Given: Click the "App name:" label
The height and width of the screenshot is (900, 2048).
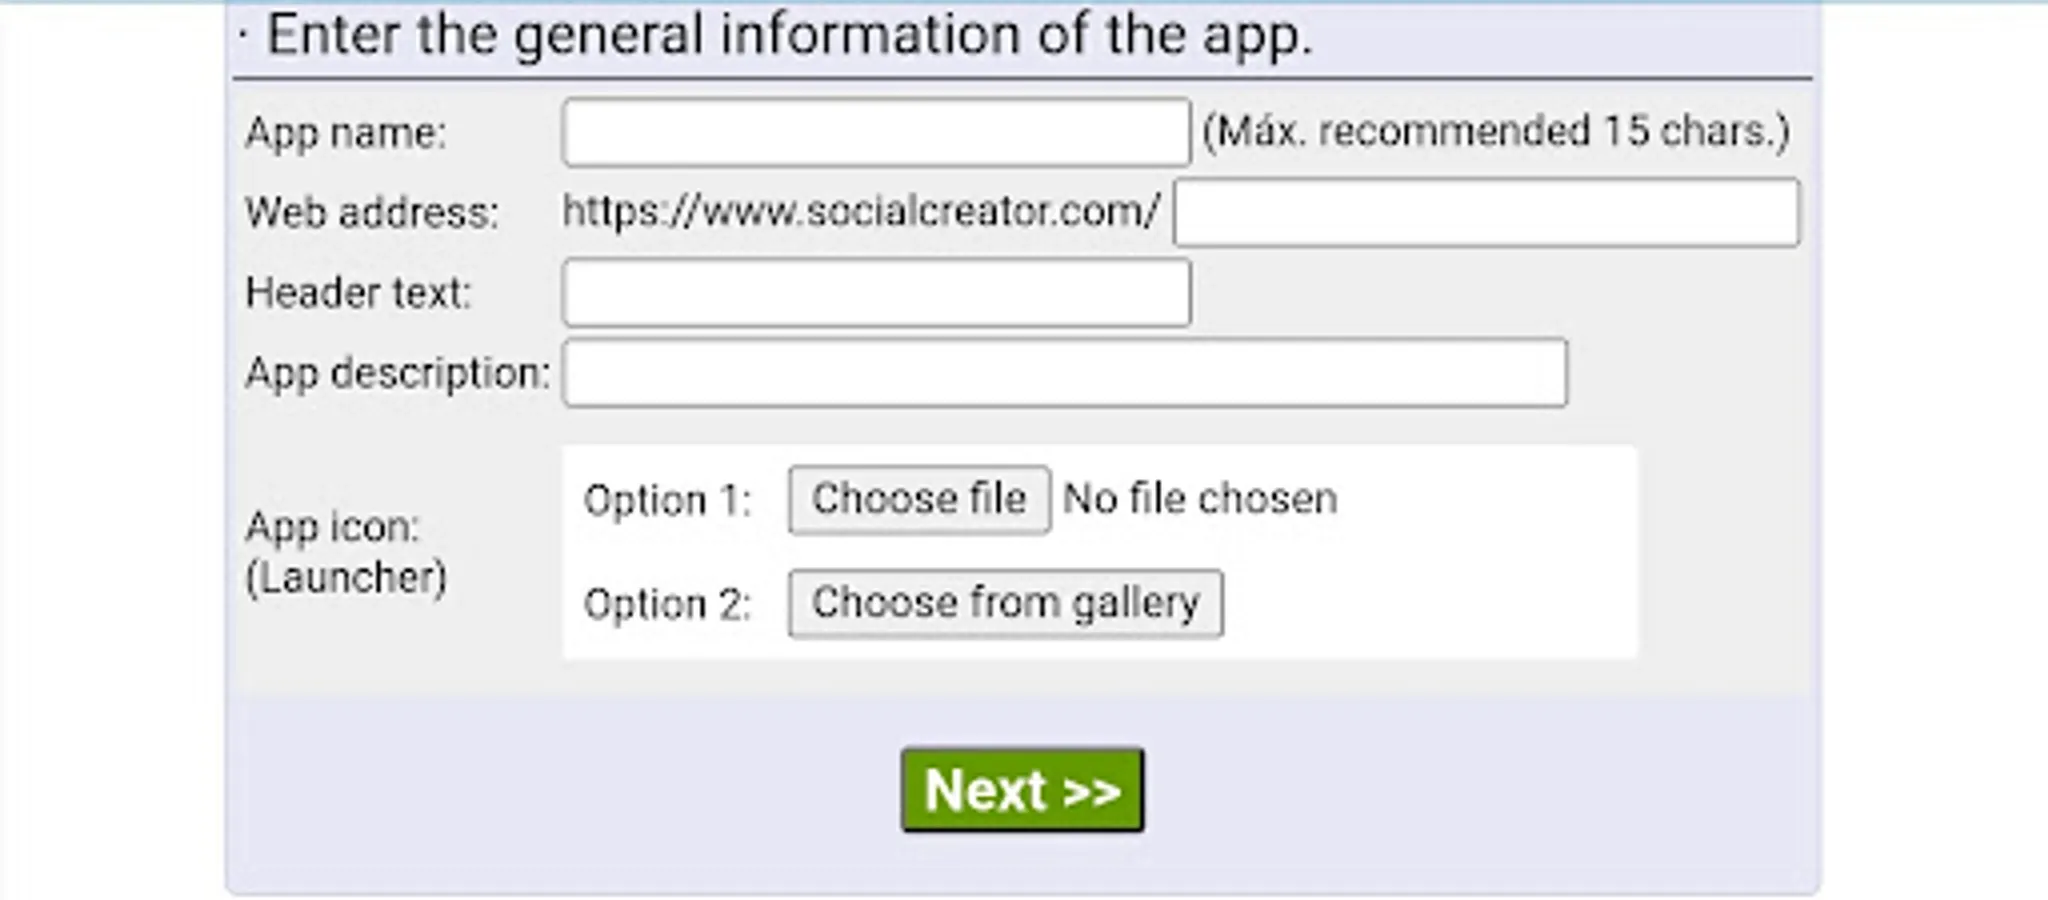Looking at the screenshot, I should 346,133.
